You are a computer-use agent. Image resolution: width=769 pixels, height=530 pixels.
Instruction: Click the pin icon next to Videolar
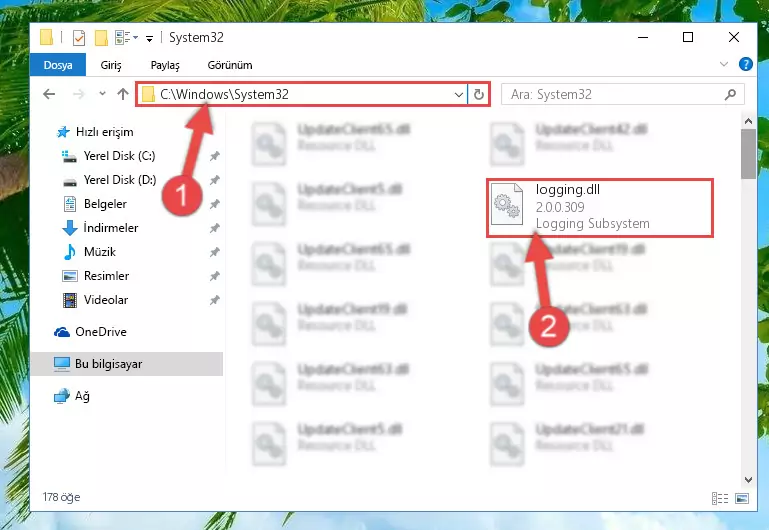214,300
